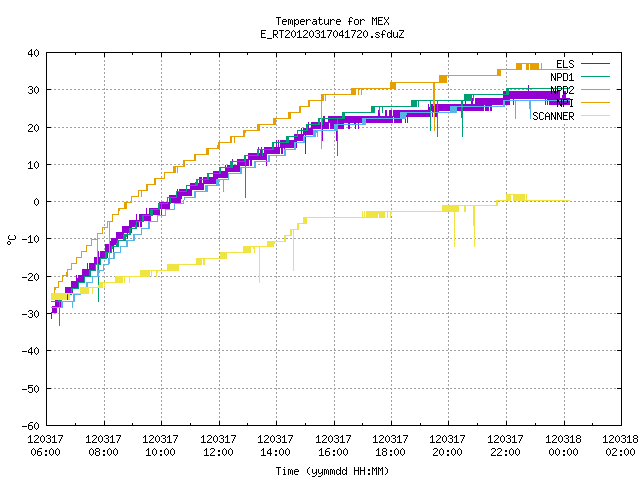Click the ELS legend label
Image resolution: width=640 pixels, height=480 pixels.
click(565, 64)
